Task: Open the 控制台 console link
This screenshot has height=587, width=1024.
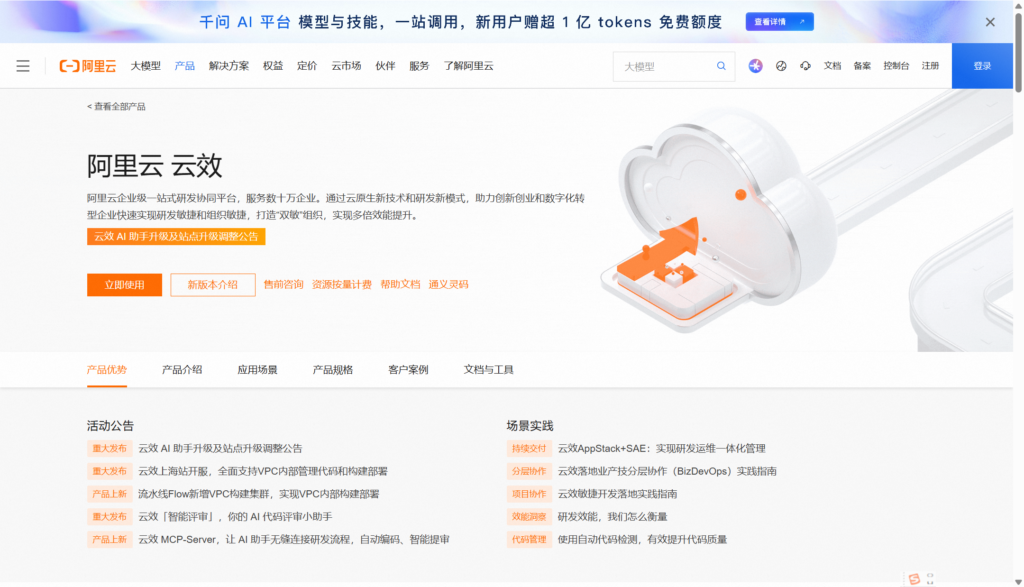Action: coord(896,66)
